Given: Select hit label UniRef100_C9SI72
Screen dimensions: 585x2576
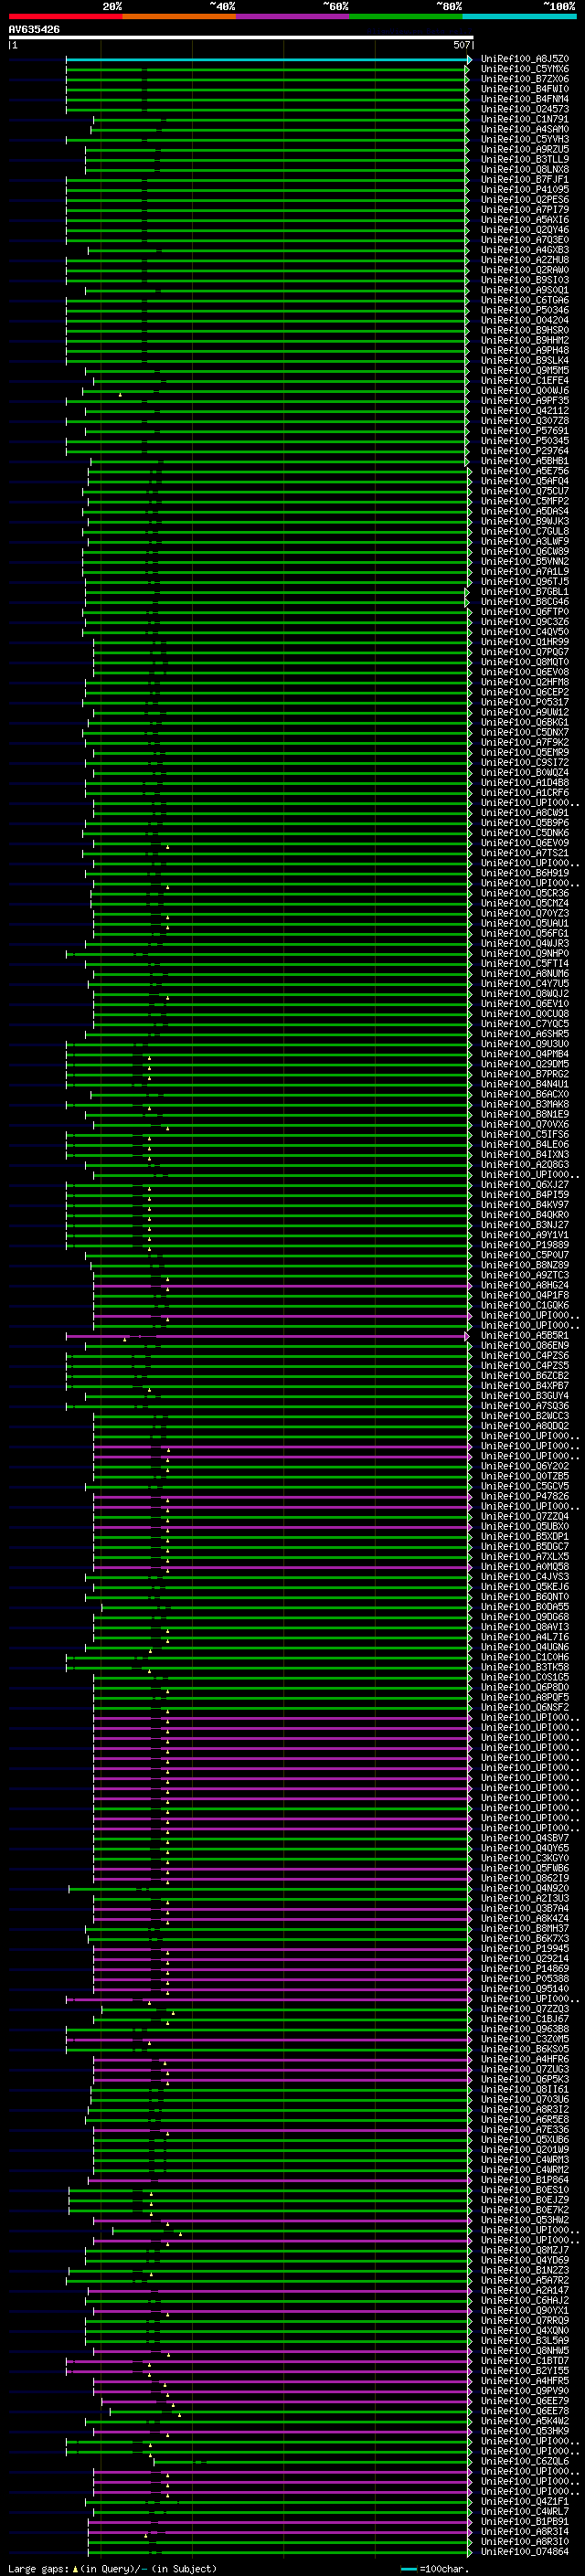Looking at the screenshot, I should pyautogui.click(x=525, y=762).
